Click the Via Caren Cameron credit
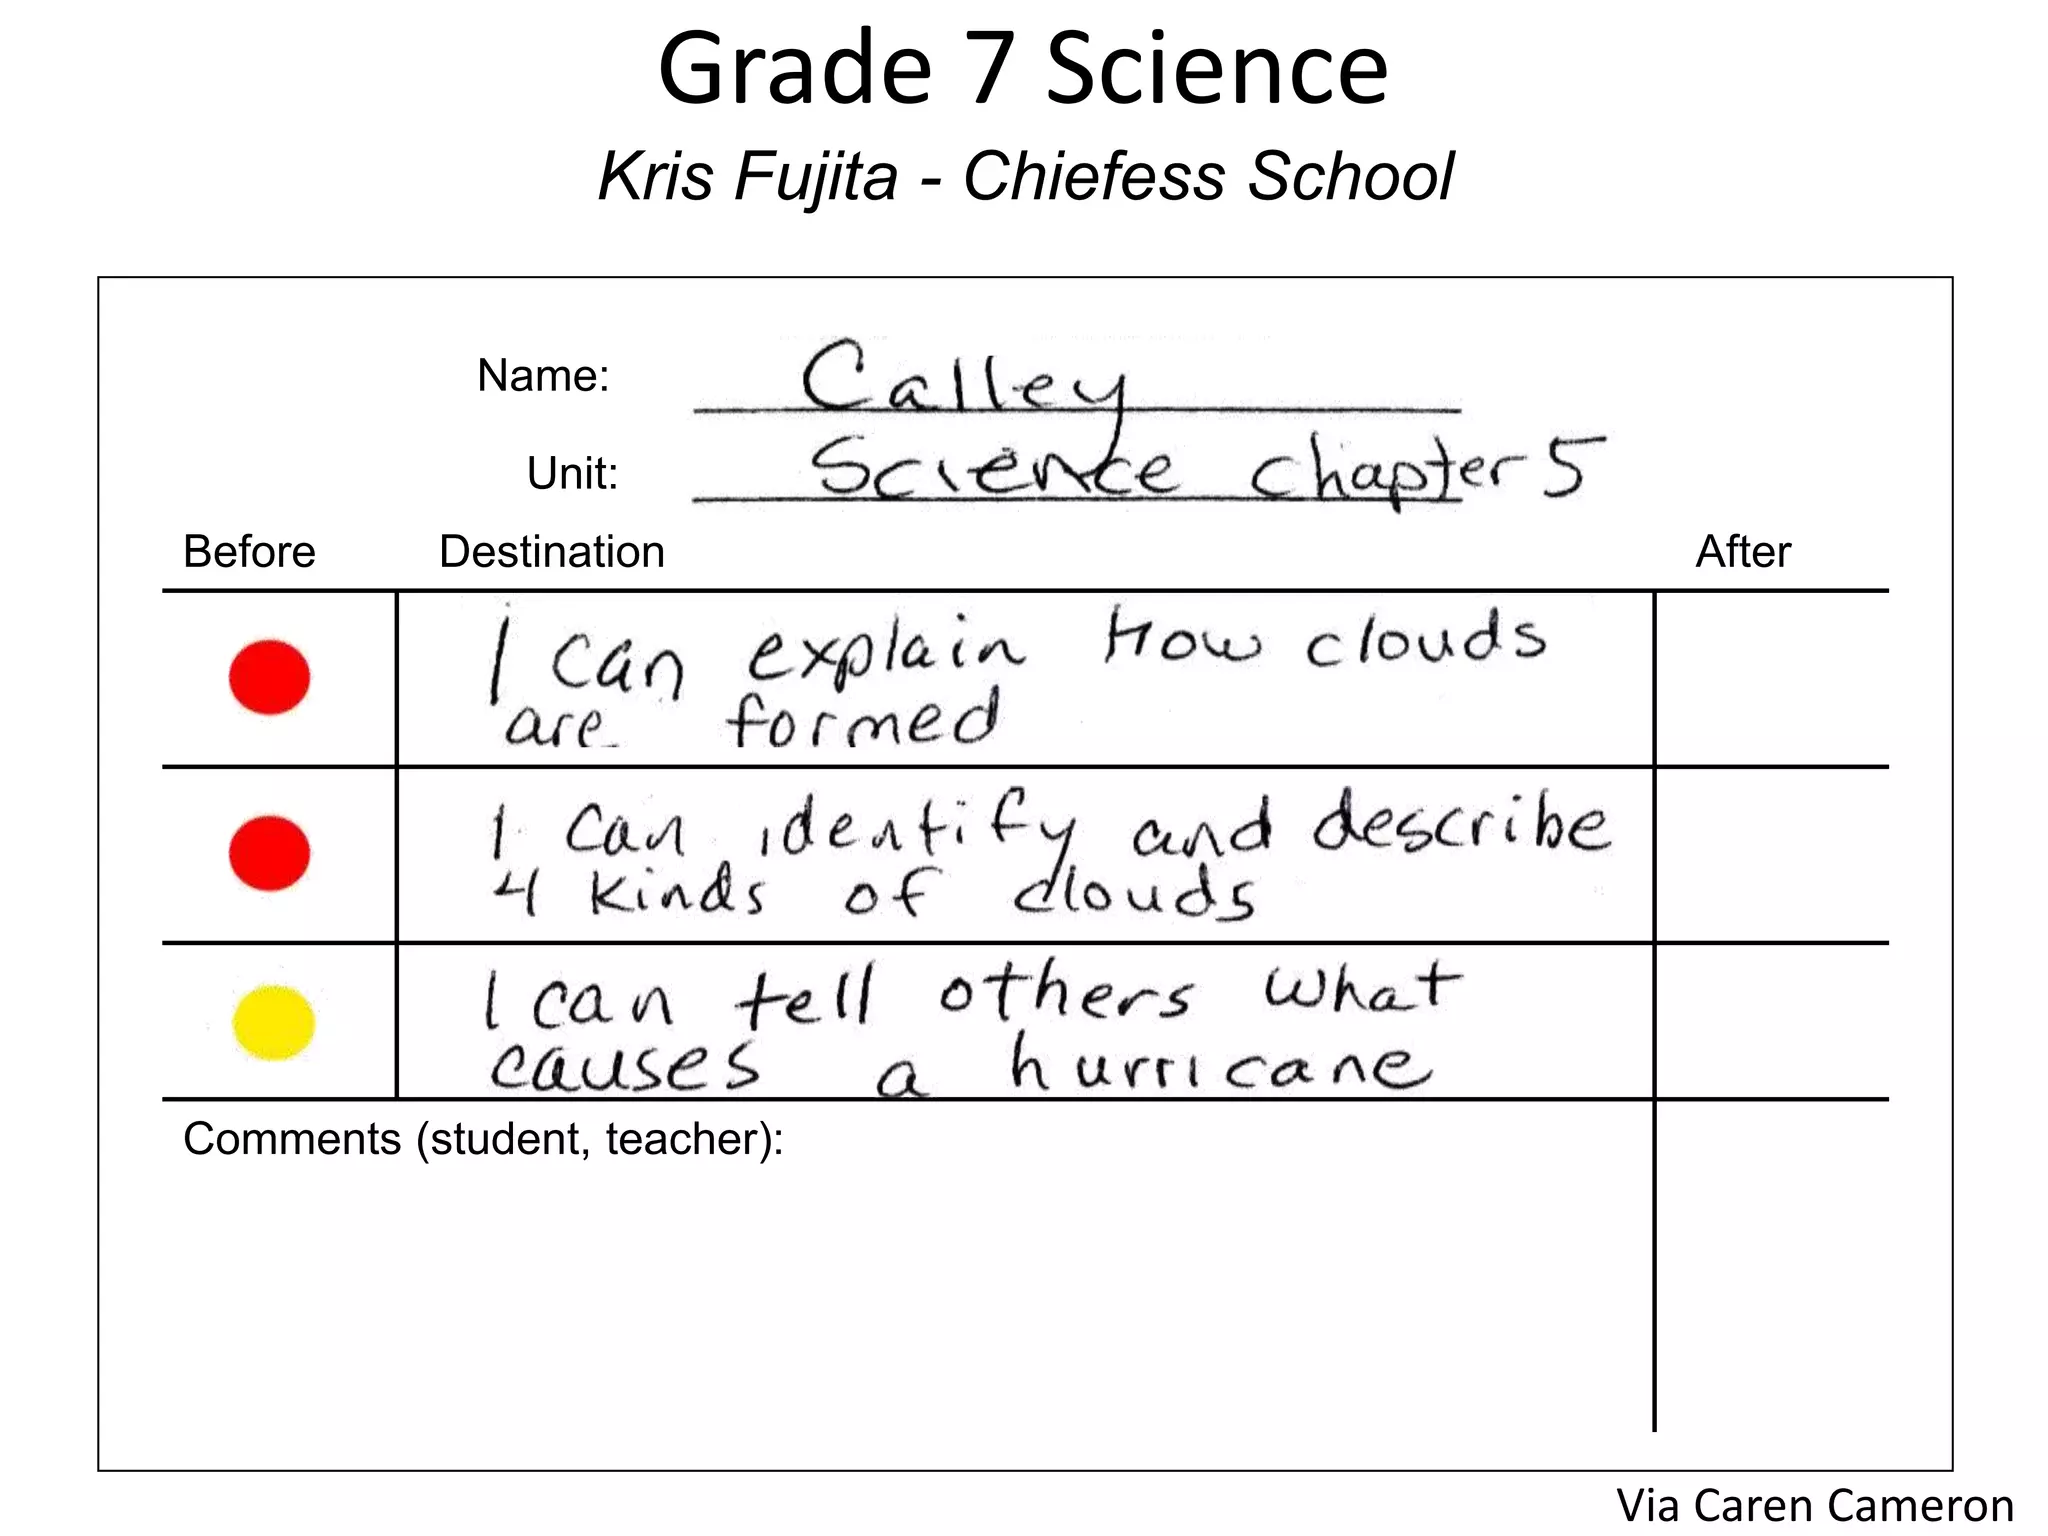 1815,1506
